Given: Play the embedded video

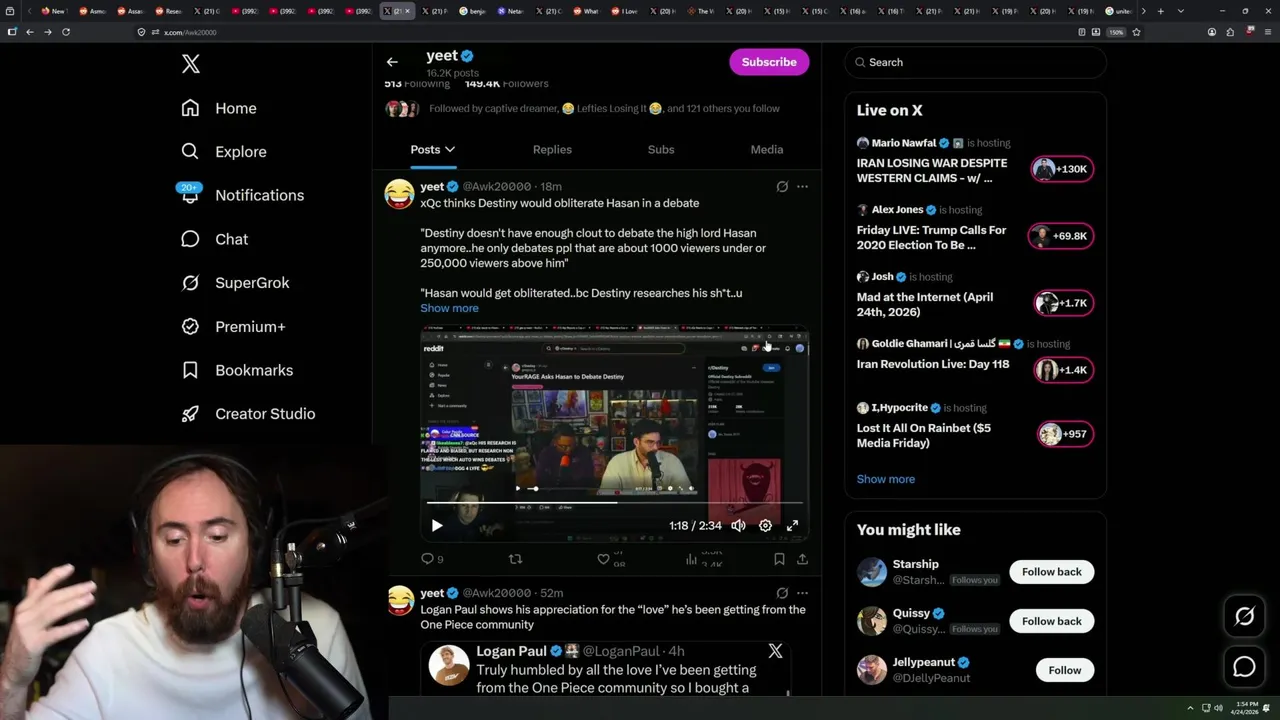Looking at the screenshot, I should [437, 525].
